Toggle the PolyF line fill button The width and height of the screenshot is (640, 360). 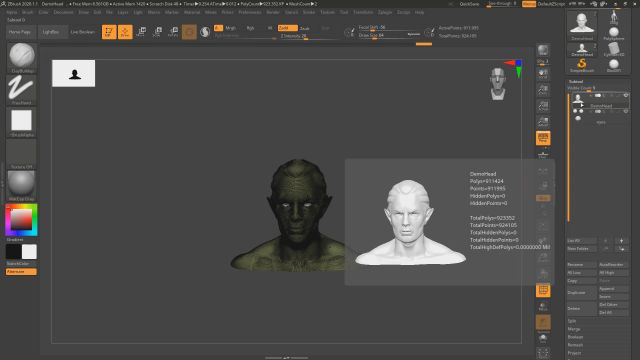tap(543, 290)
